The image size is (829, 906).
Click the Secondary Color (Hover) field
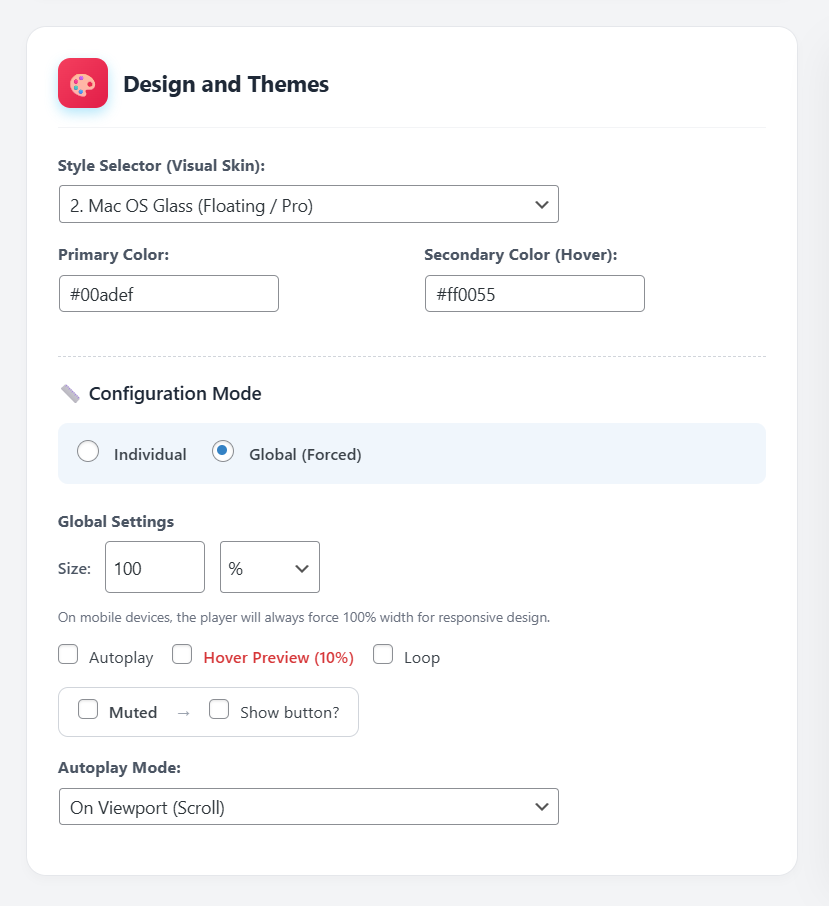tap(534, 294)
